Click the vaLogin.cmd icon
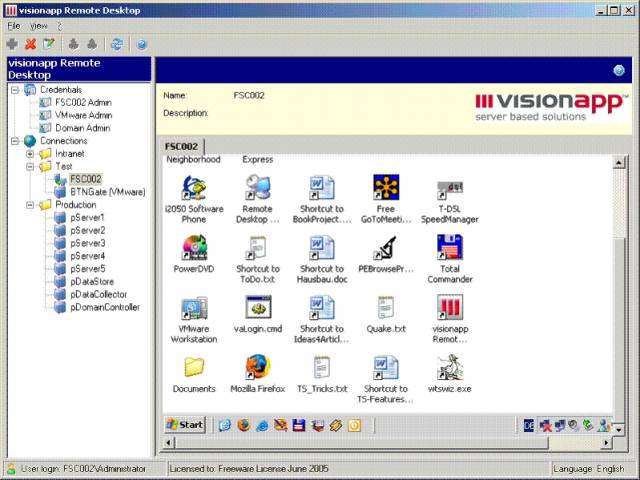This screenshot has height=480, width=640. (x=258, y=307)
